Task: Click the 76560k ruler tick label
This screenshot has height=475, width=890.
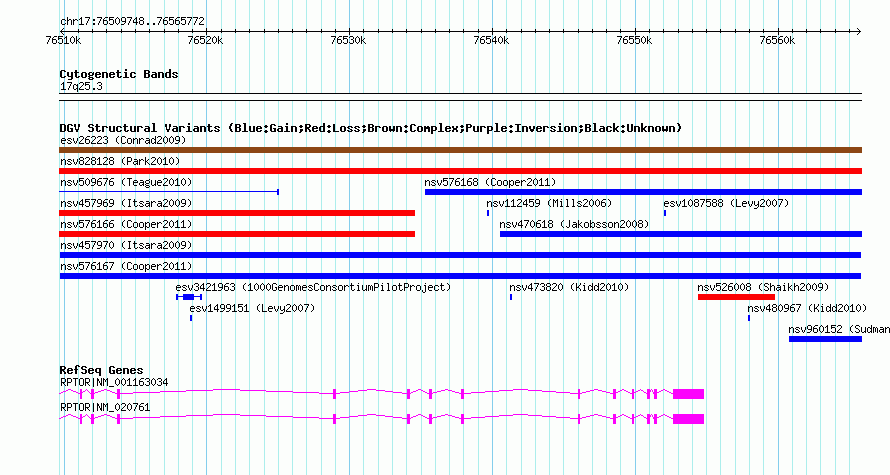Action: click(x=778, y=40)
